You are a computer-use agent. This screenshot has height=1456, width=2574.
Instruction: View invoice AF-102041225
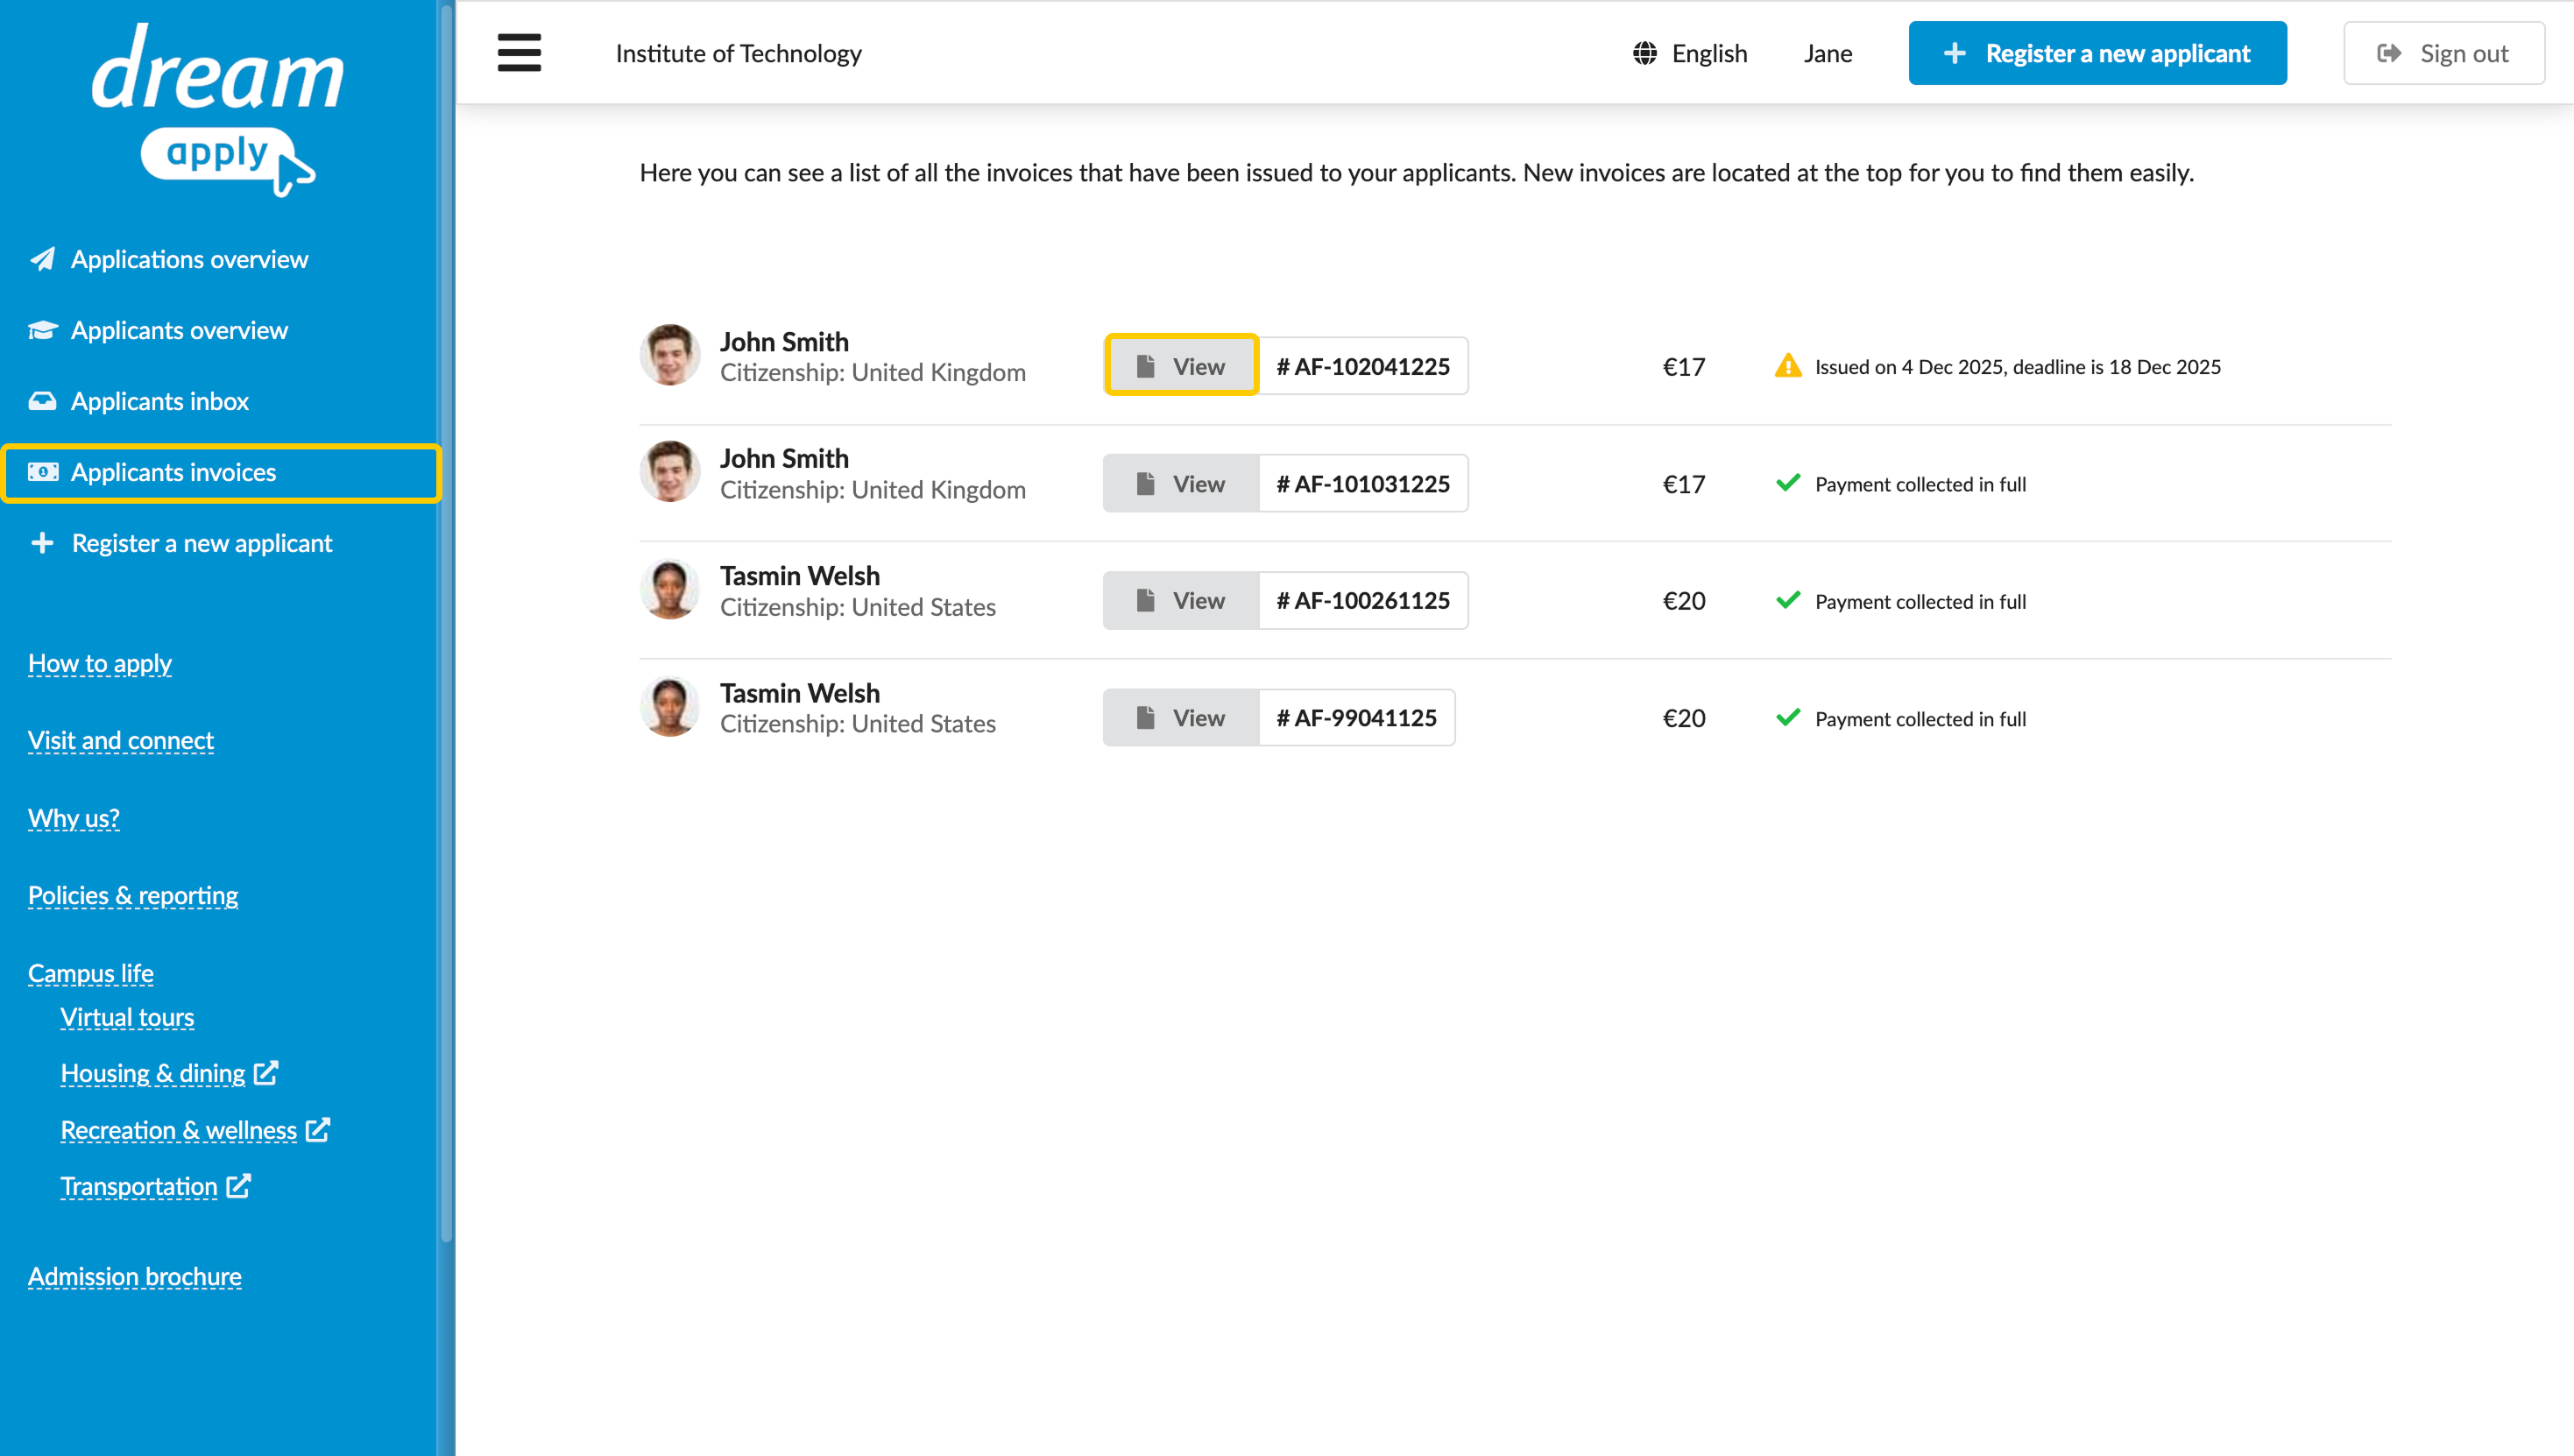click(1181, 366)
